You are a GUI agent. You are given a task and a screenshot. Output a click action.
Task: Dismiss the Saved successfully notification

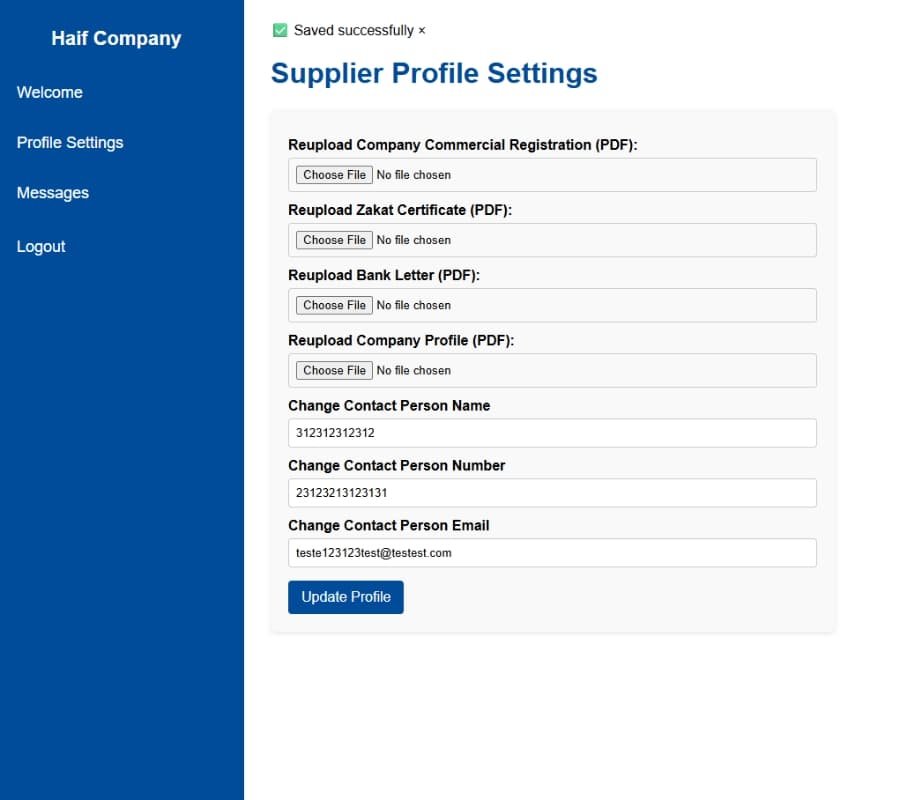[x=421, y=30]
